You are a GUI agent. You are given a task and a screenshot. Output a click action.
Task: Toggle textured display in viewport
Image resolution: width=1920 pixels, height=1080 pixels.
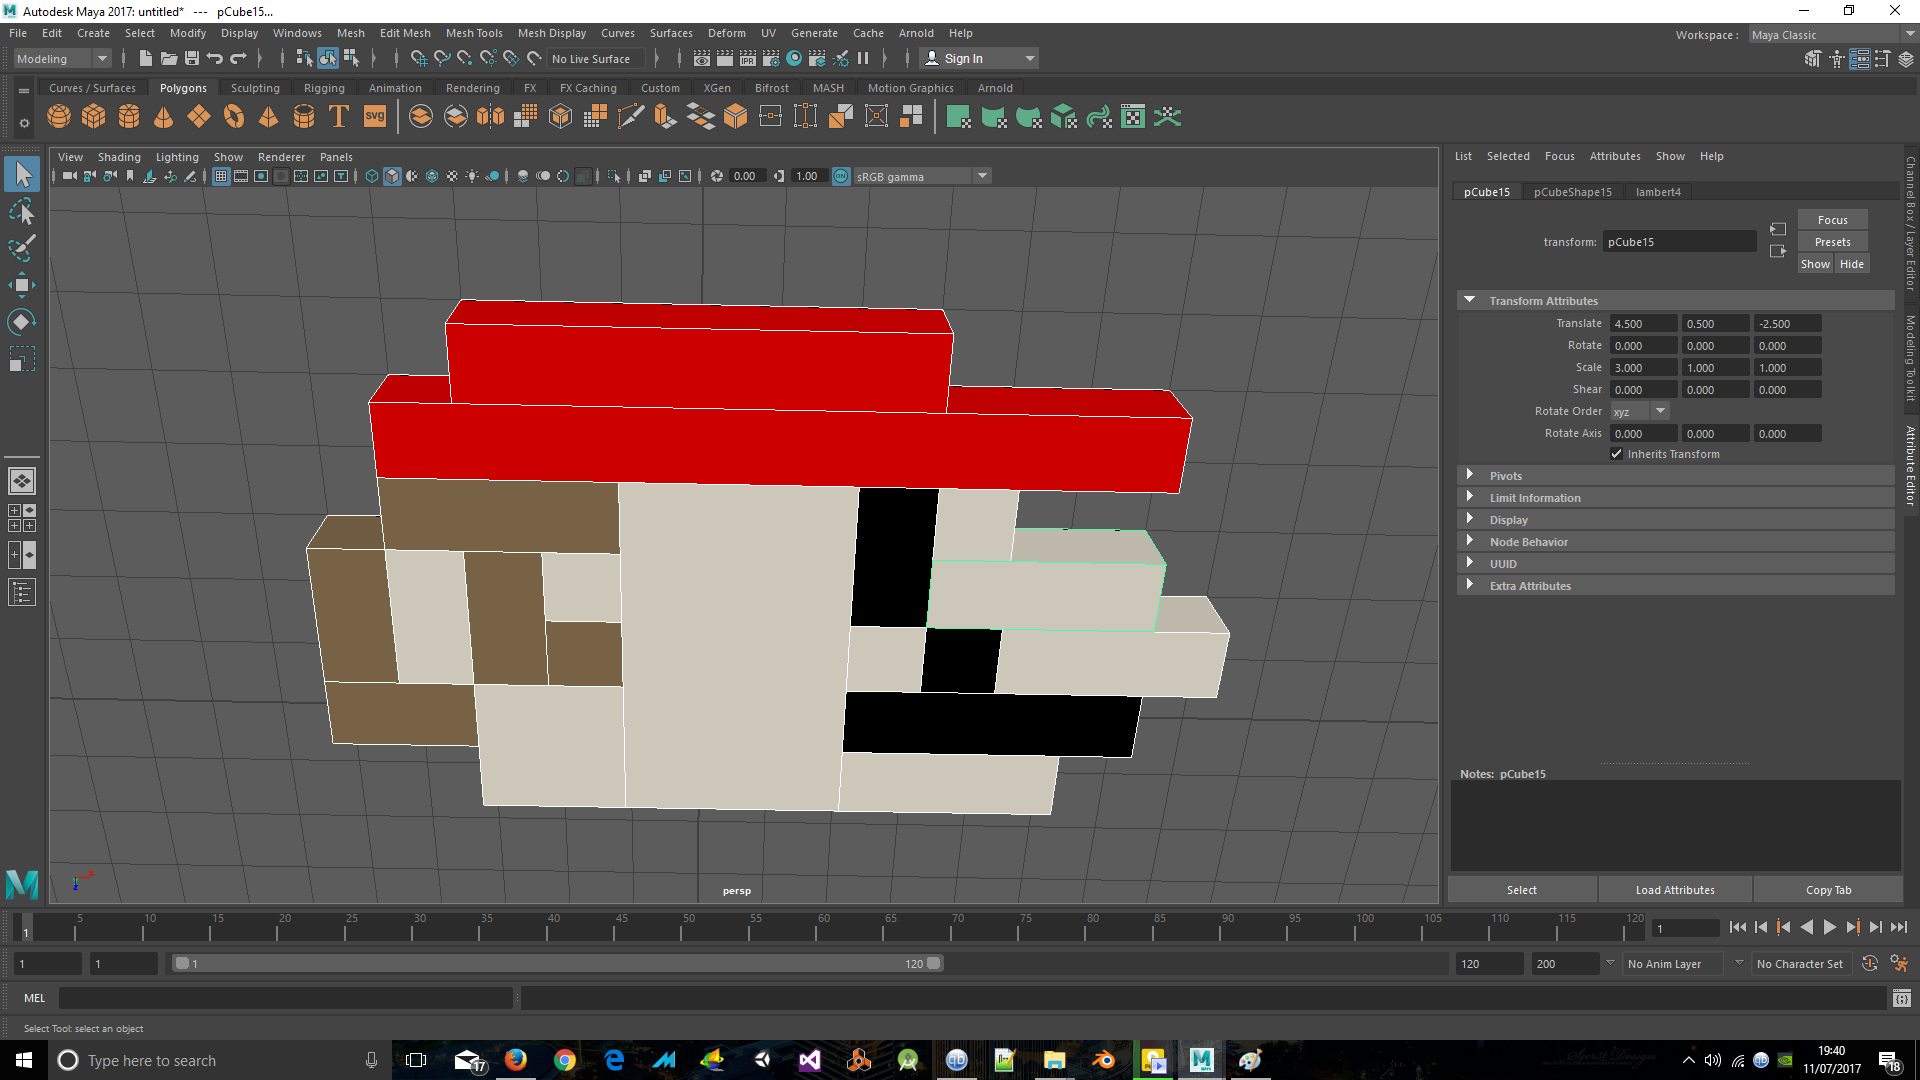452,176
